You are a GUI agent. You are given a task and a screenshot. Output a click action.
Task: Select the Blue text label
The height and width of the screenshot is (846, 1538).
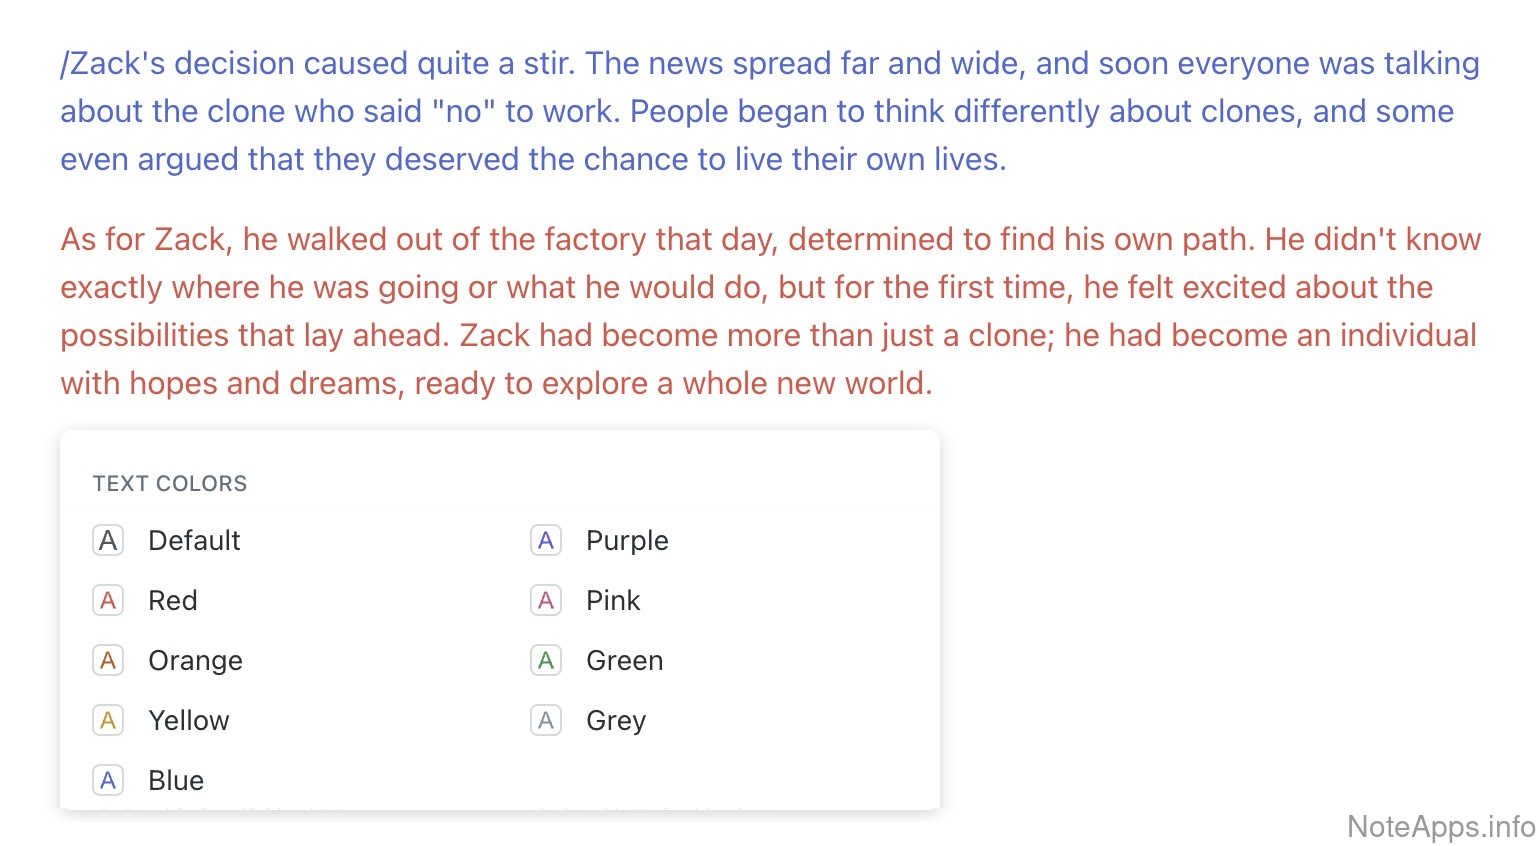[176, 781]
